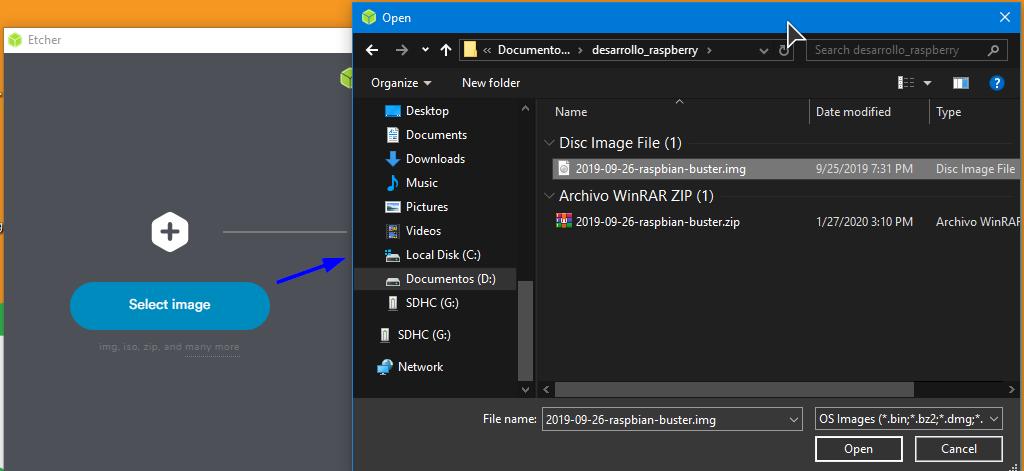This screenshot has height=471, width=1024.
Task: Click the Select image button in Etcher
Action: [x=170, y=305]
